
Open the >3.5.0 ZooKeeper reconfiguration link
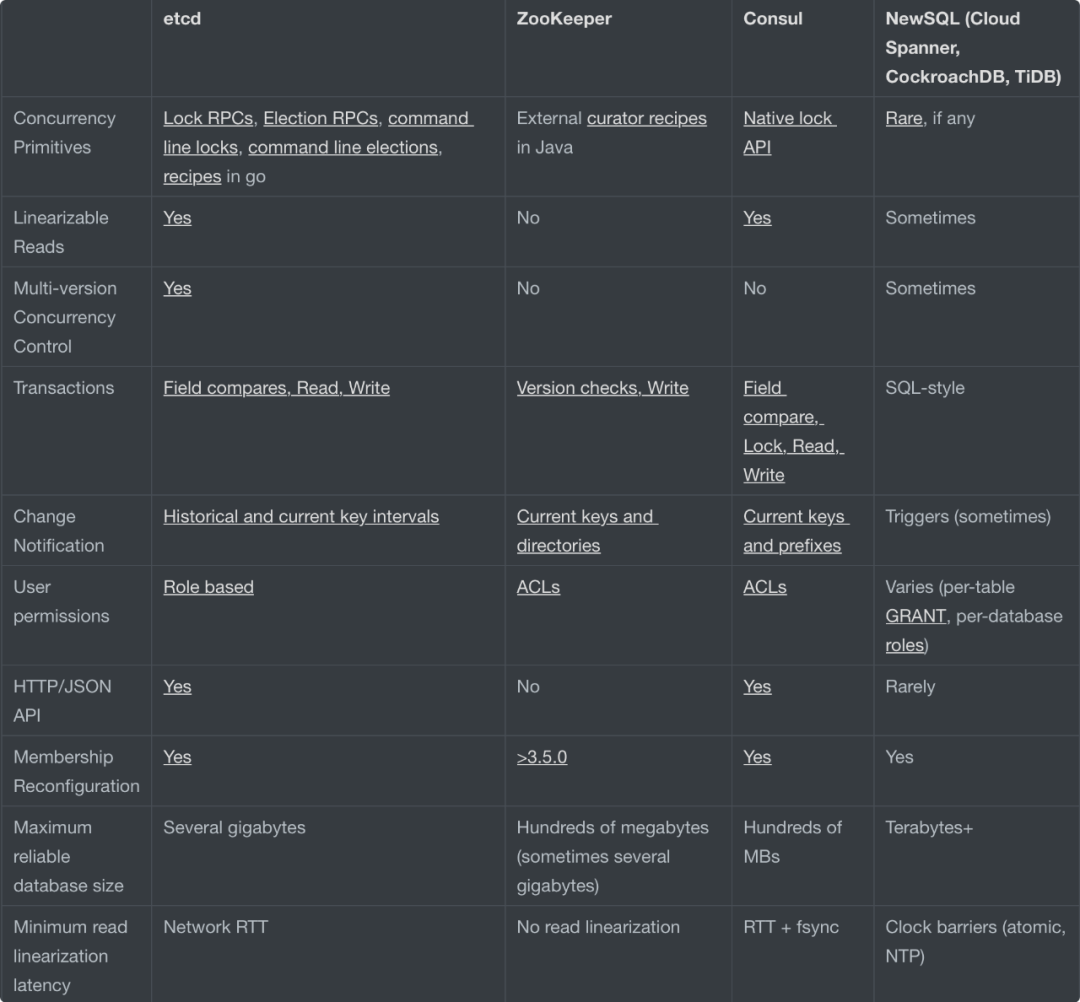[x=541, y=757]
